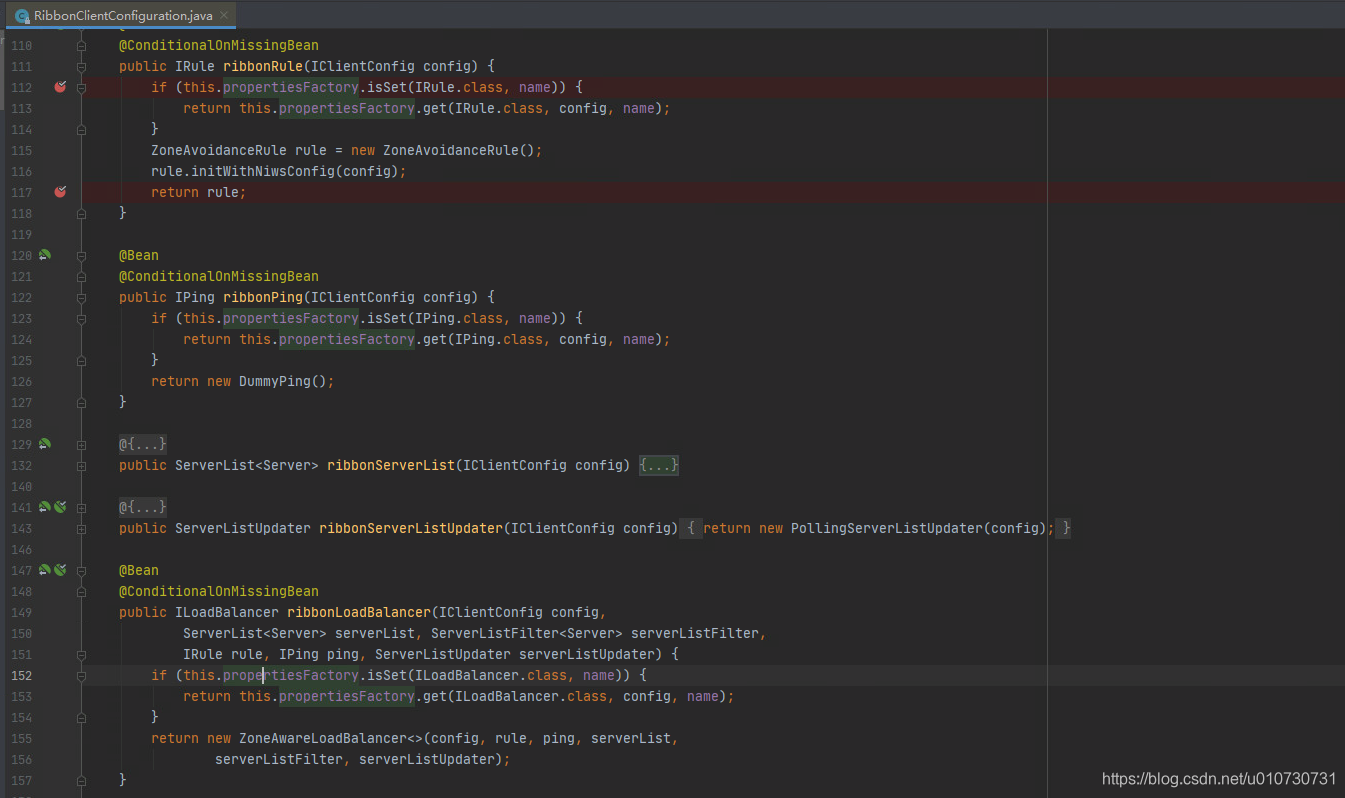Click @ConditionalOnMissingBean annotation on line 121
Image resolution: width=1345 pixels, height=798 pixels.
coord(219,276)
